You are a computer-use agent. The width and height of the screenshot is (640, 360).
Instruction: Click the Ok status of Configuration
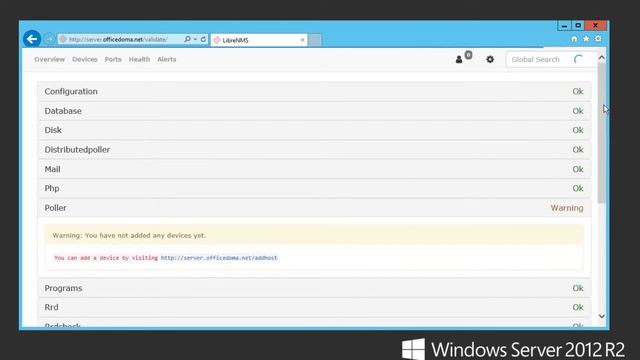tap(578, 91)
